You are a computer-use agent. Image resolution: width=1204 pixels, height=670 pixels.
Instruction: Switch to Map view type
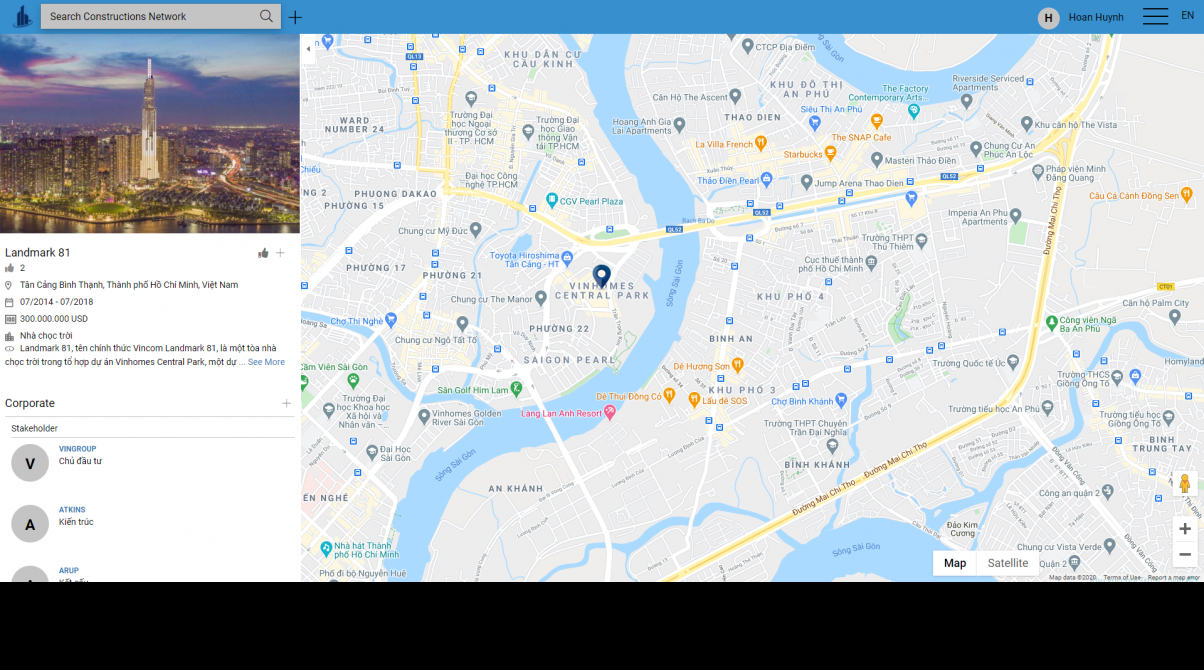pos(955,563)
